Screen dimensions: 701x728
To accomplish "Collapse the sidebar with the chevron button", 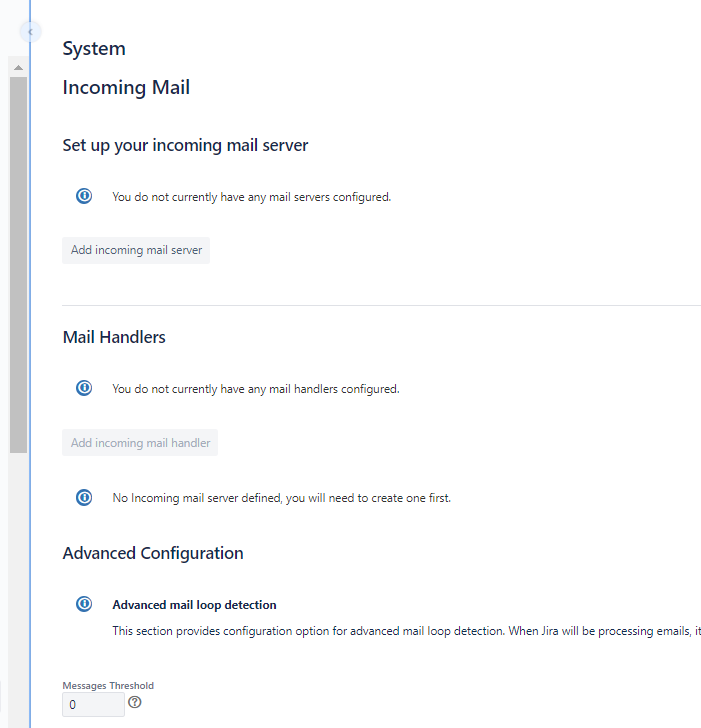I will click(30, 32).
